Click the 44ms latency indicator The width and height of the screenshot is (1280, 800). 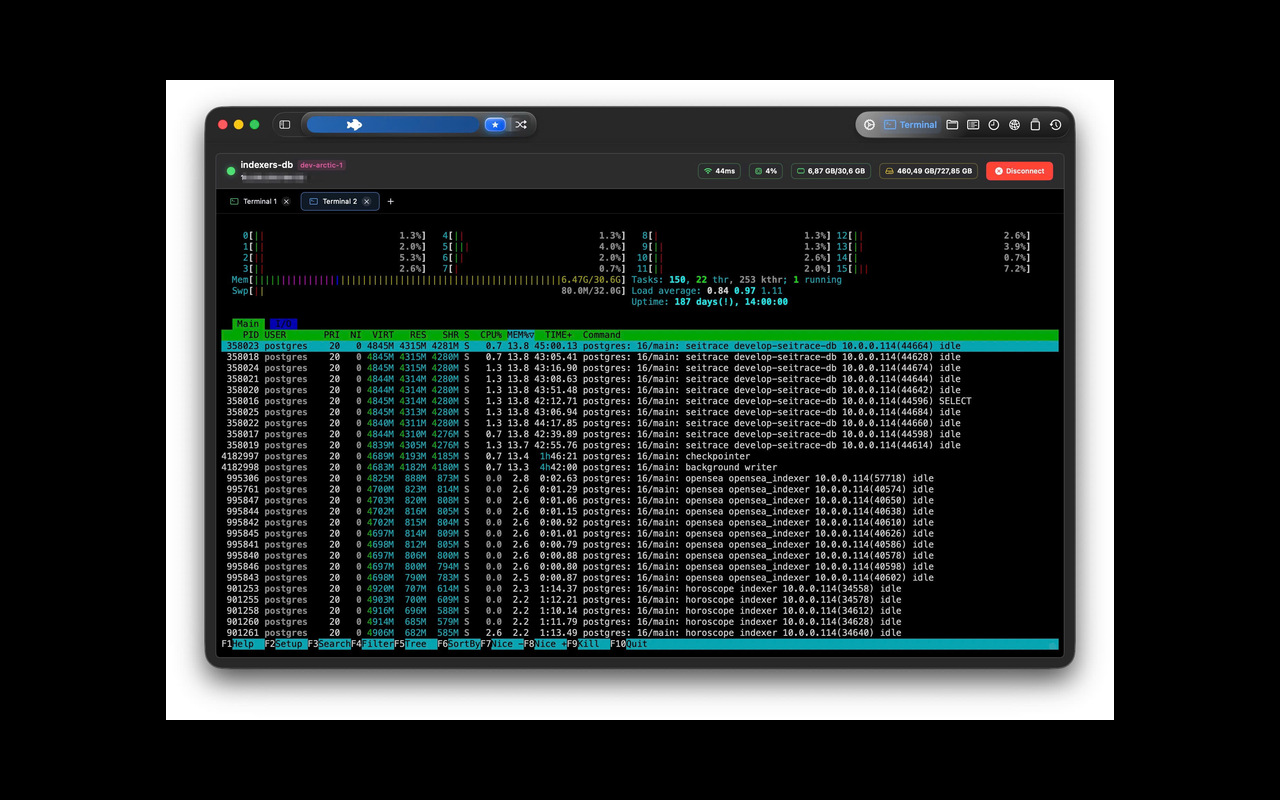click(720, 171)
